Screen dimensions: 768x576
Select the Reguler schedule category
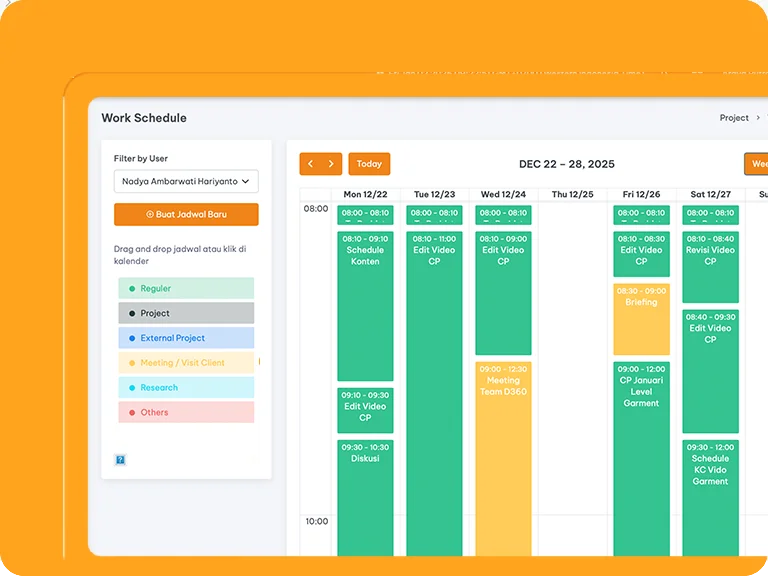click(x=186, y=288)
